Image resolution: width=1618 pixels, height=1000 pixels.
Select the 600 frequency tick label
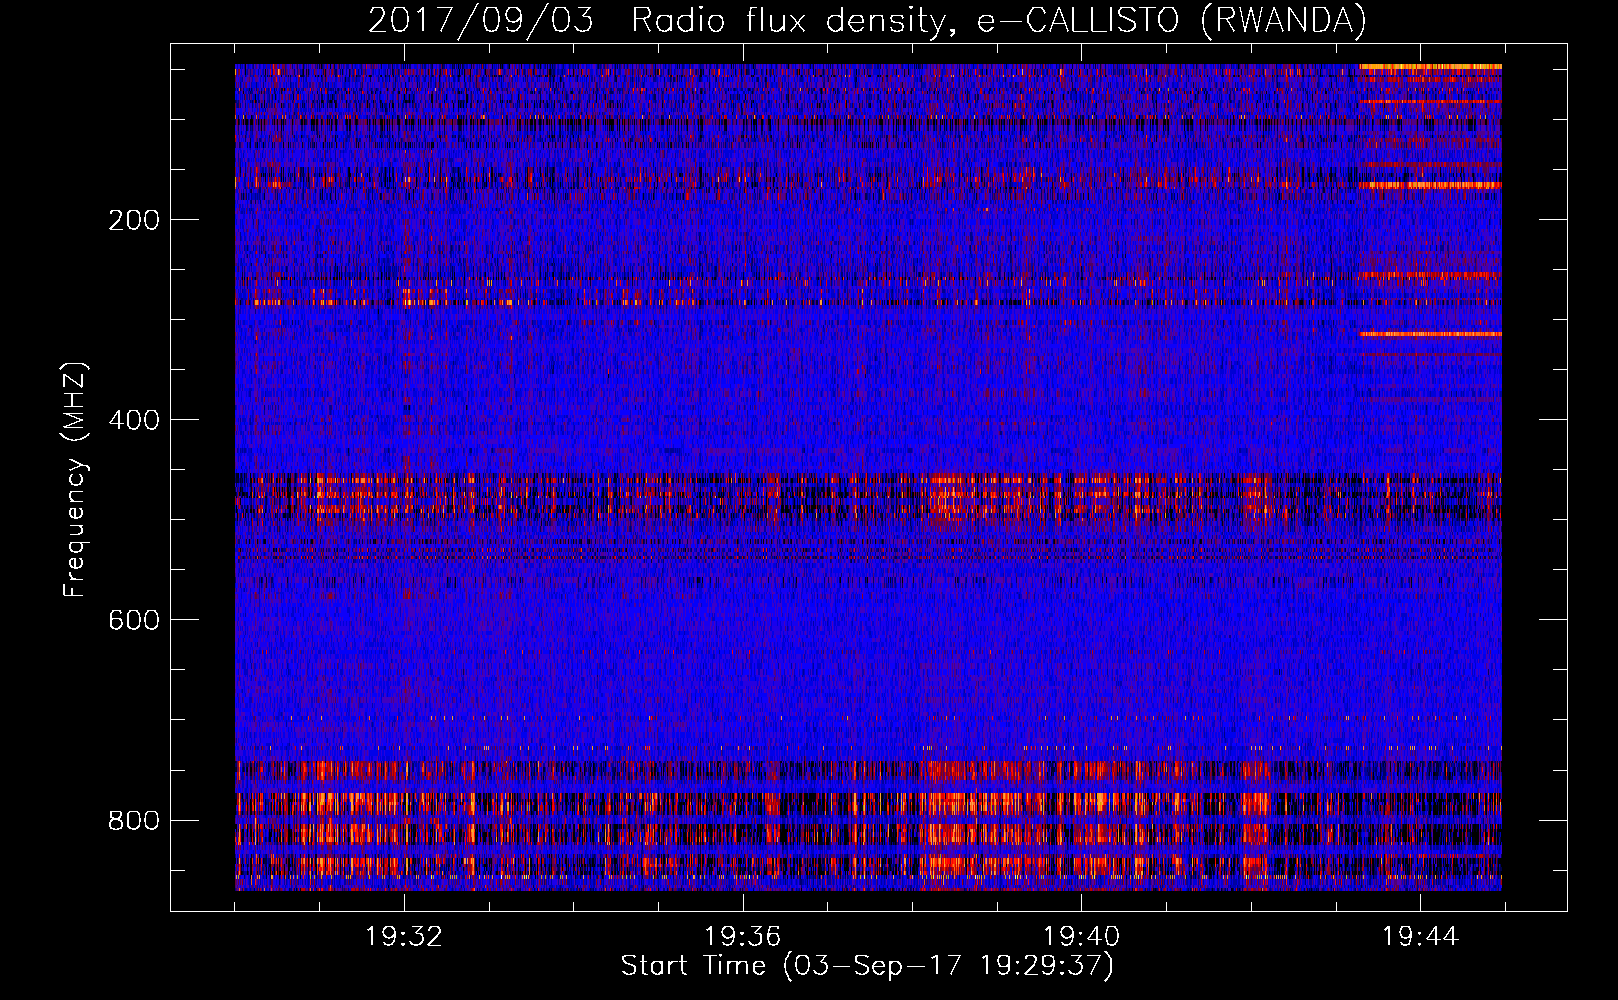pos(133,620)
